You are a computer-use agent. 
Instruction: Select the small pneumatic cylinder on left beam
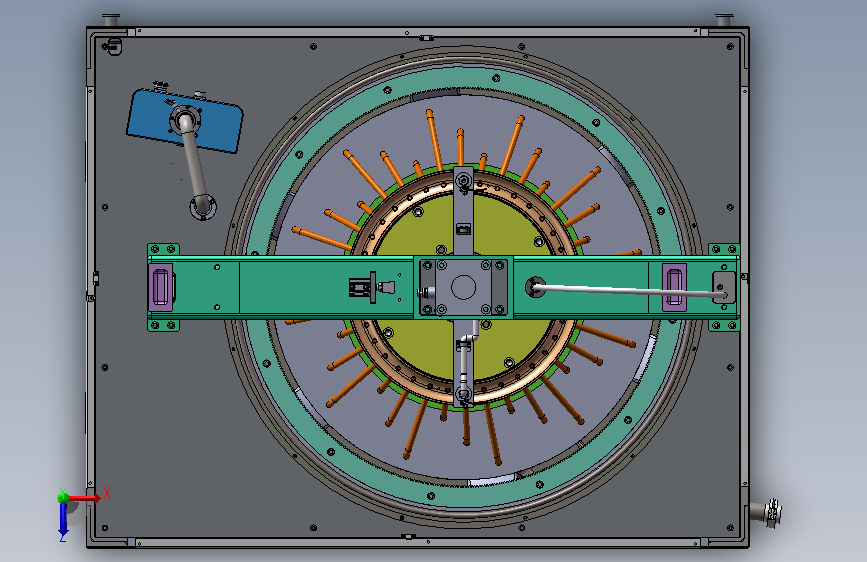point(372,288)
